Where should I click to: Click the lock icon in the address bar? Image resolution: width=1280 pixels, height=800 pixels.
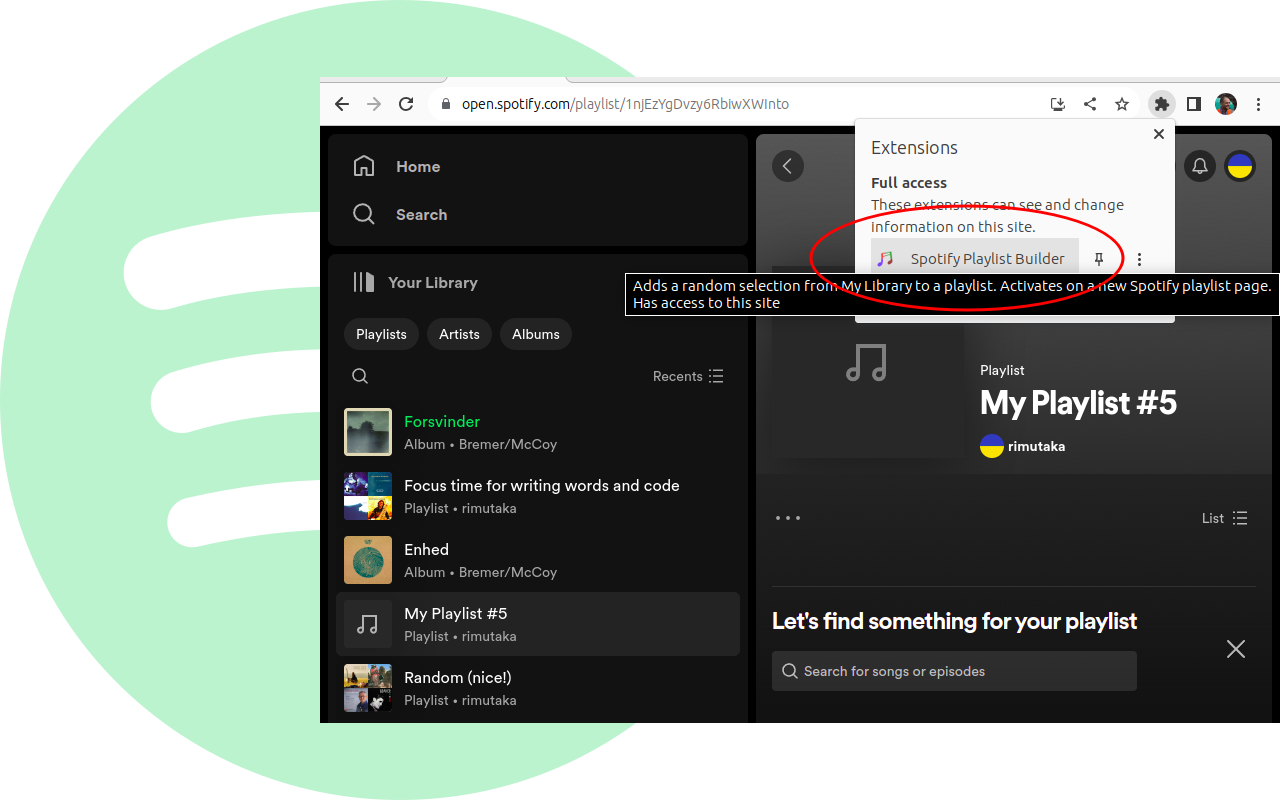(x=446, y=104)
